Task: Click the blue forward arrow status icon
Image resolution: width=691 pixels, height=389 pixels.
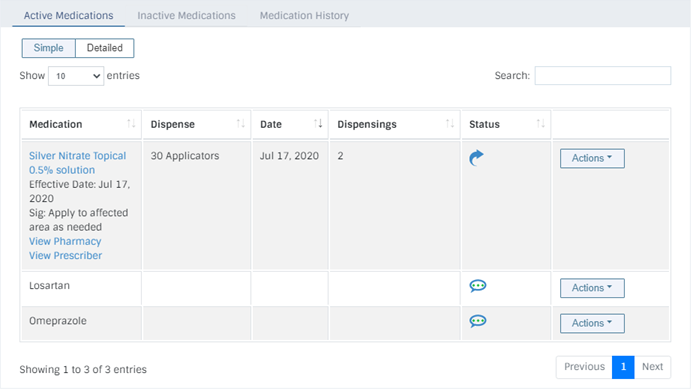Action: (476, 158)
